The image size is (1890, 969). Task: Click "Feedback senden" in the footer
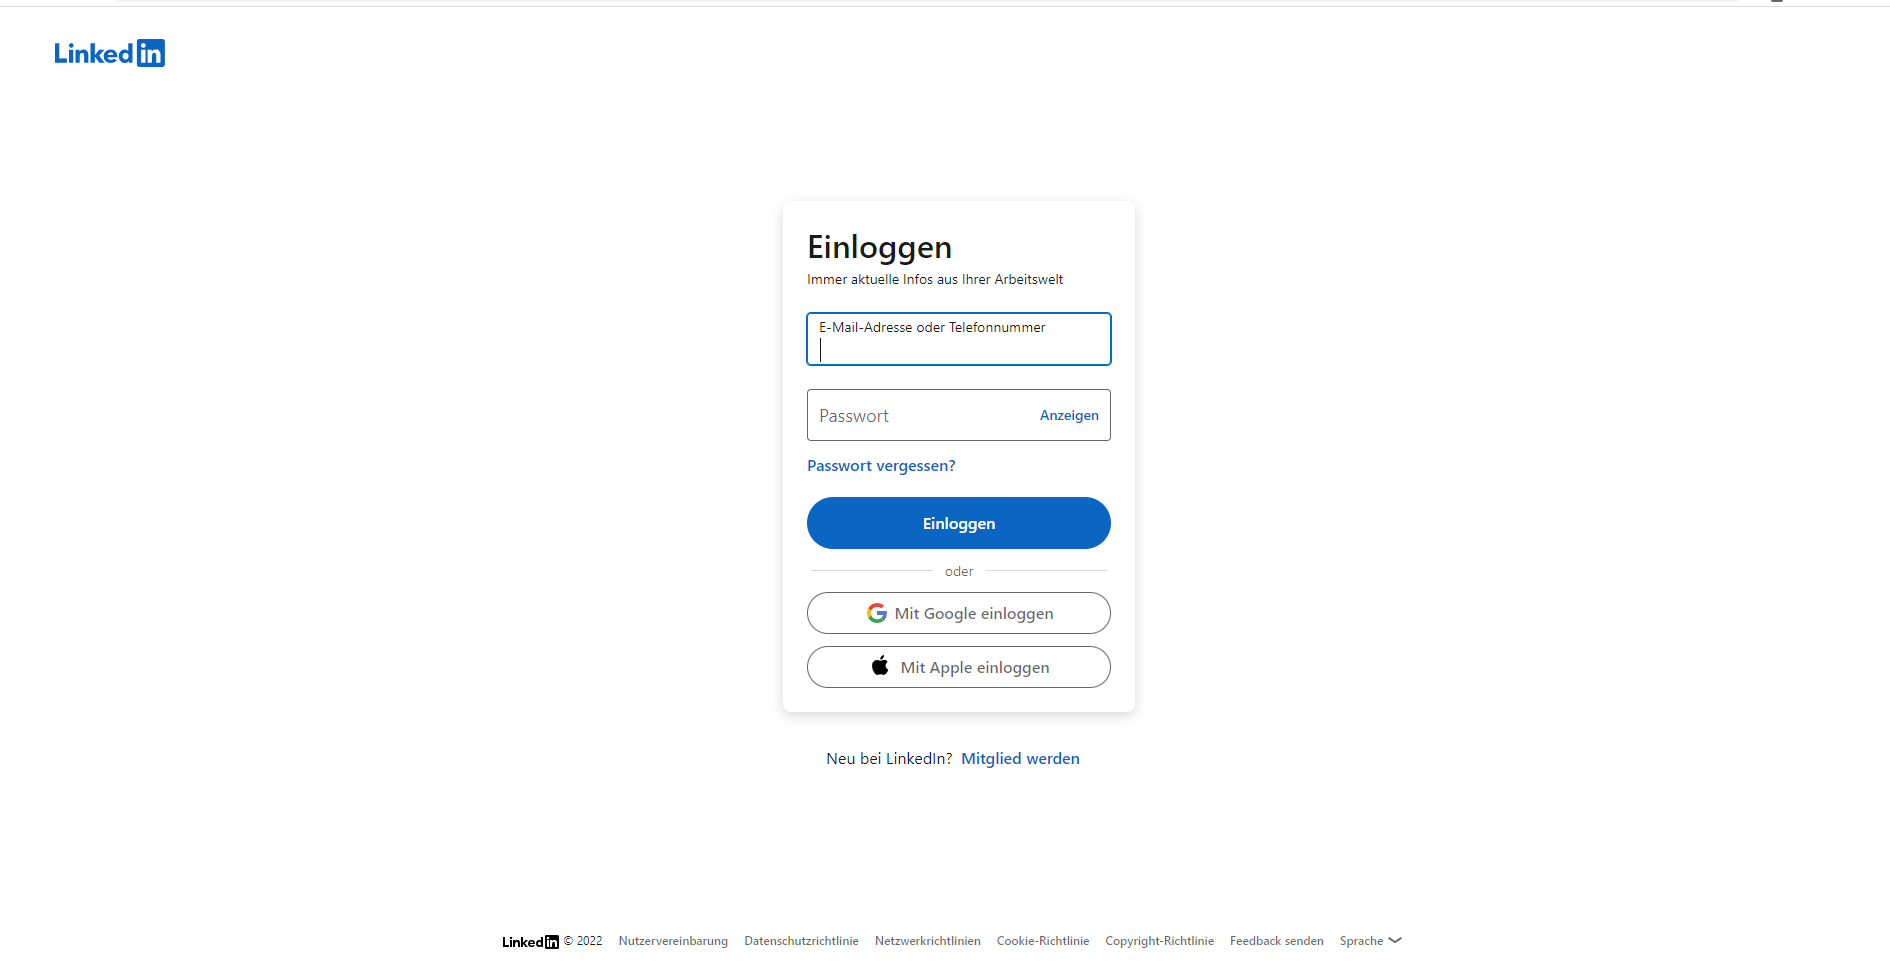pos(1276,941)
